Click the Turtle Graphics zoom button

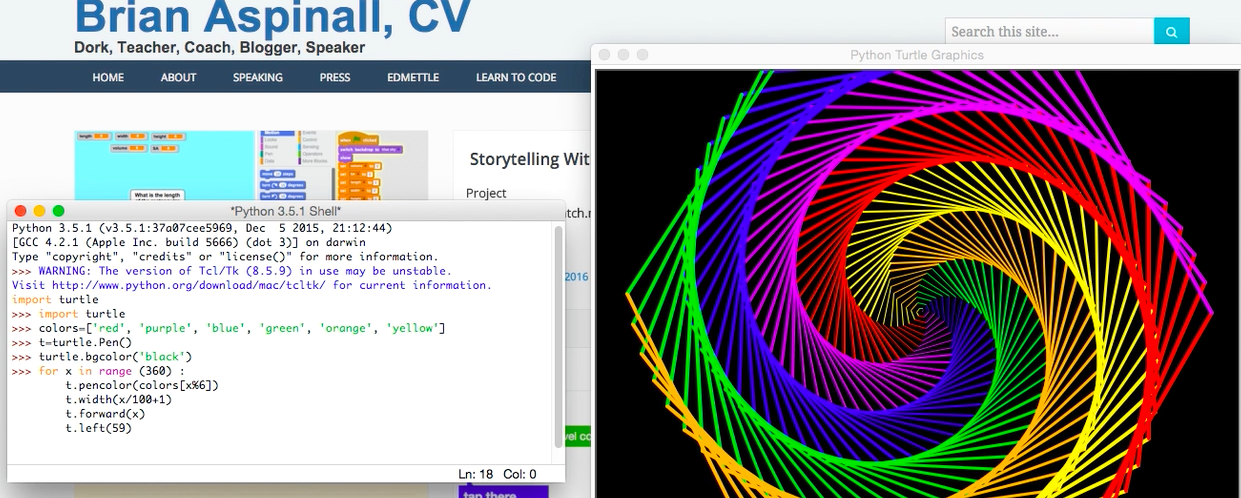pos(642,55)
